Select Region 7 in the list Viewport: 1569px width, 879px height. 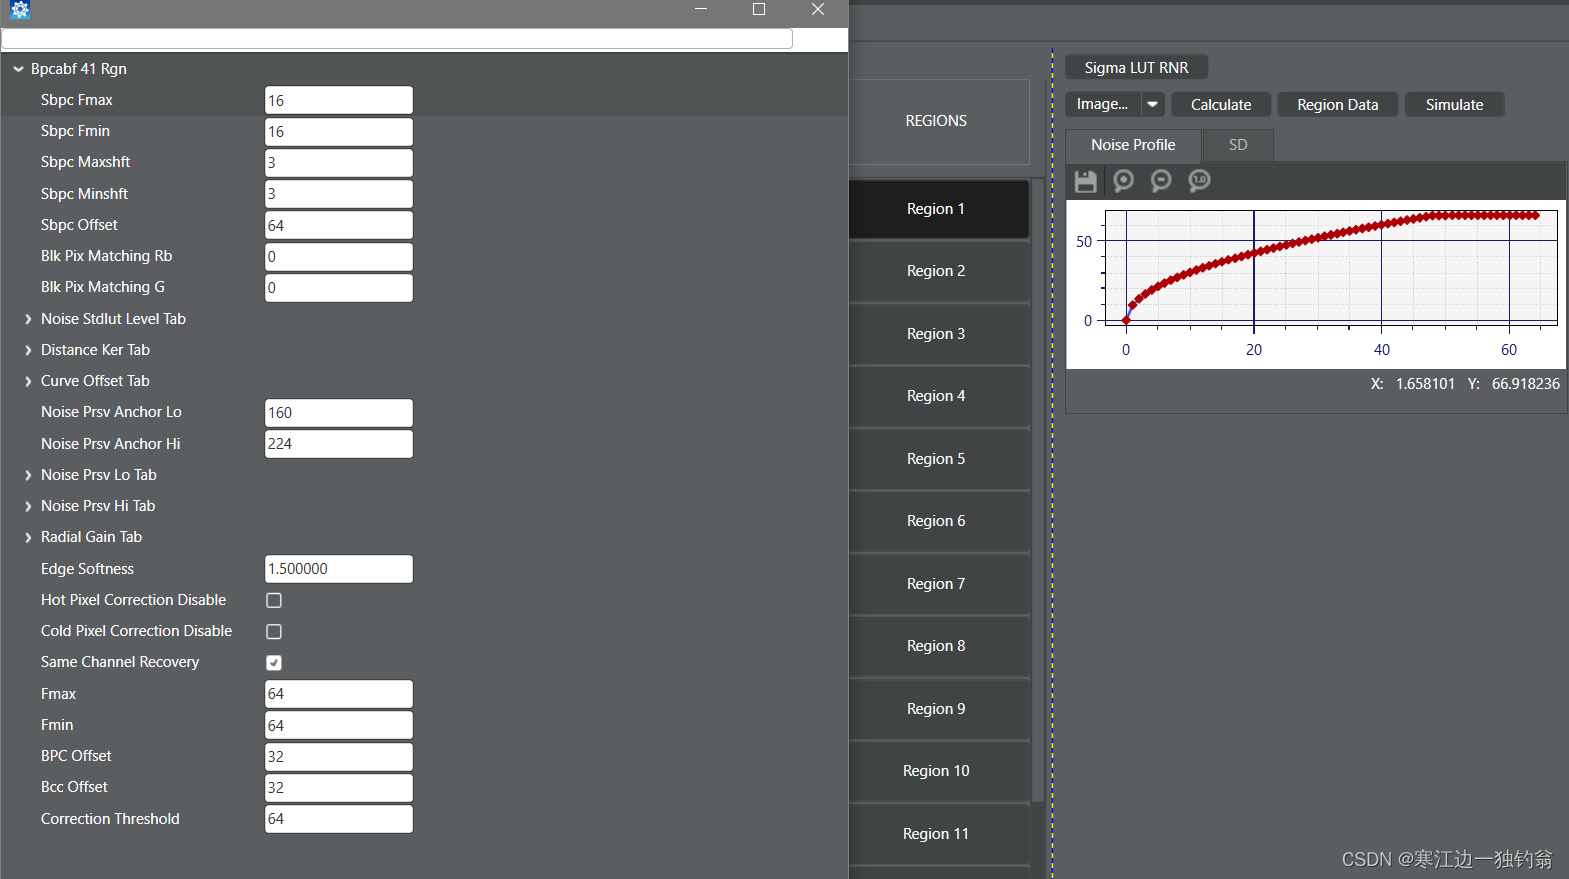(x=938, y=584)
